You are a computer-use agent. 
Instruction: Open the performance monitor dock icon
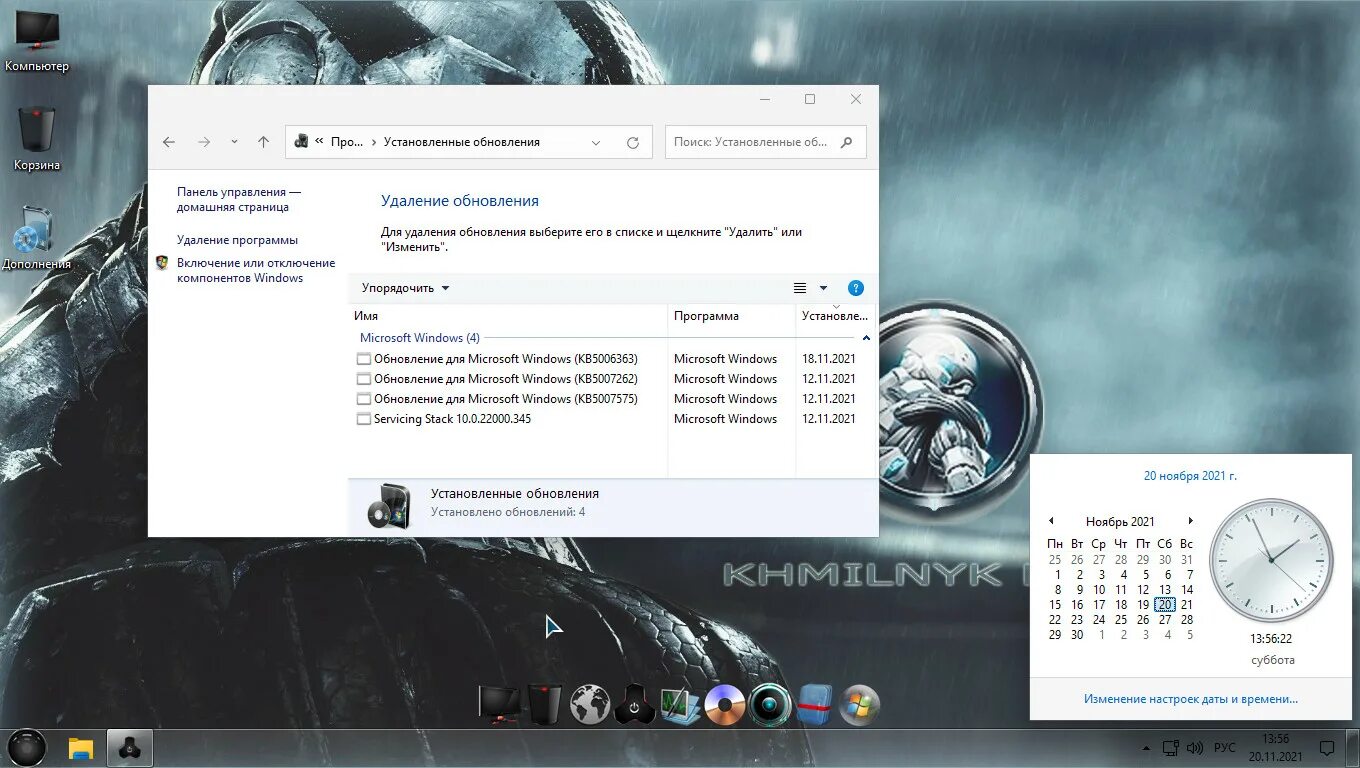pos(680,705)
